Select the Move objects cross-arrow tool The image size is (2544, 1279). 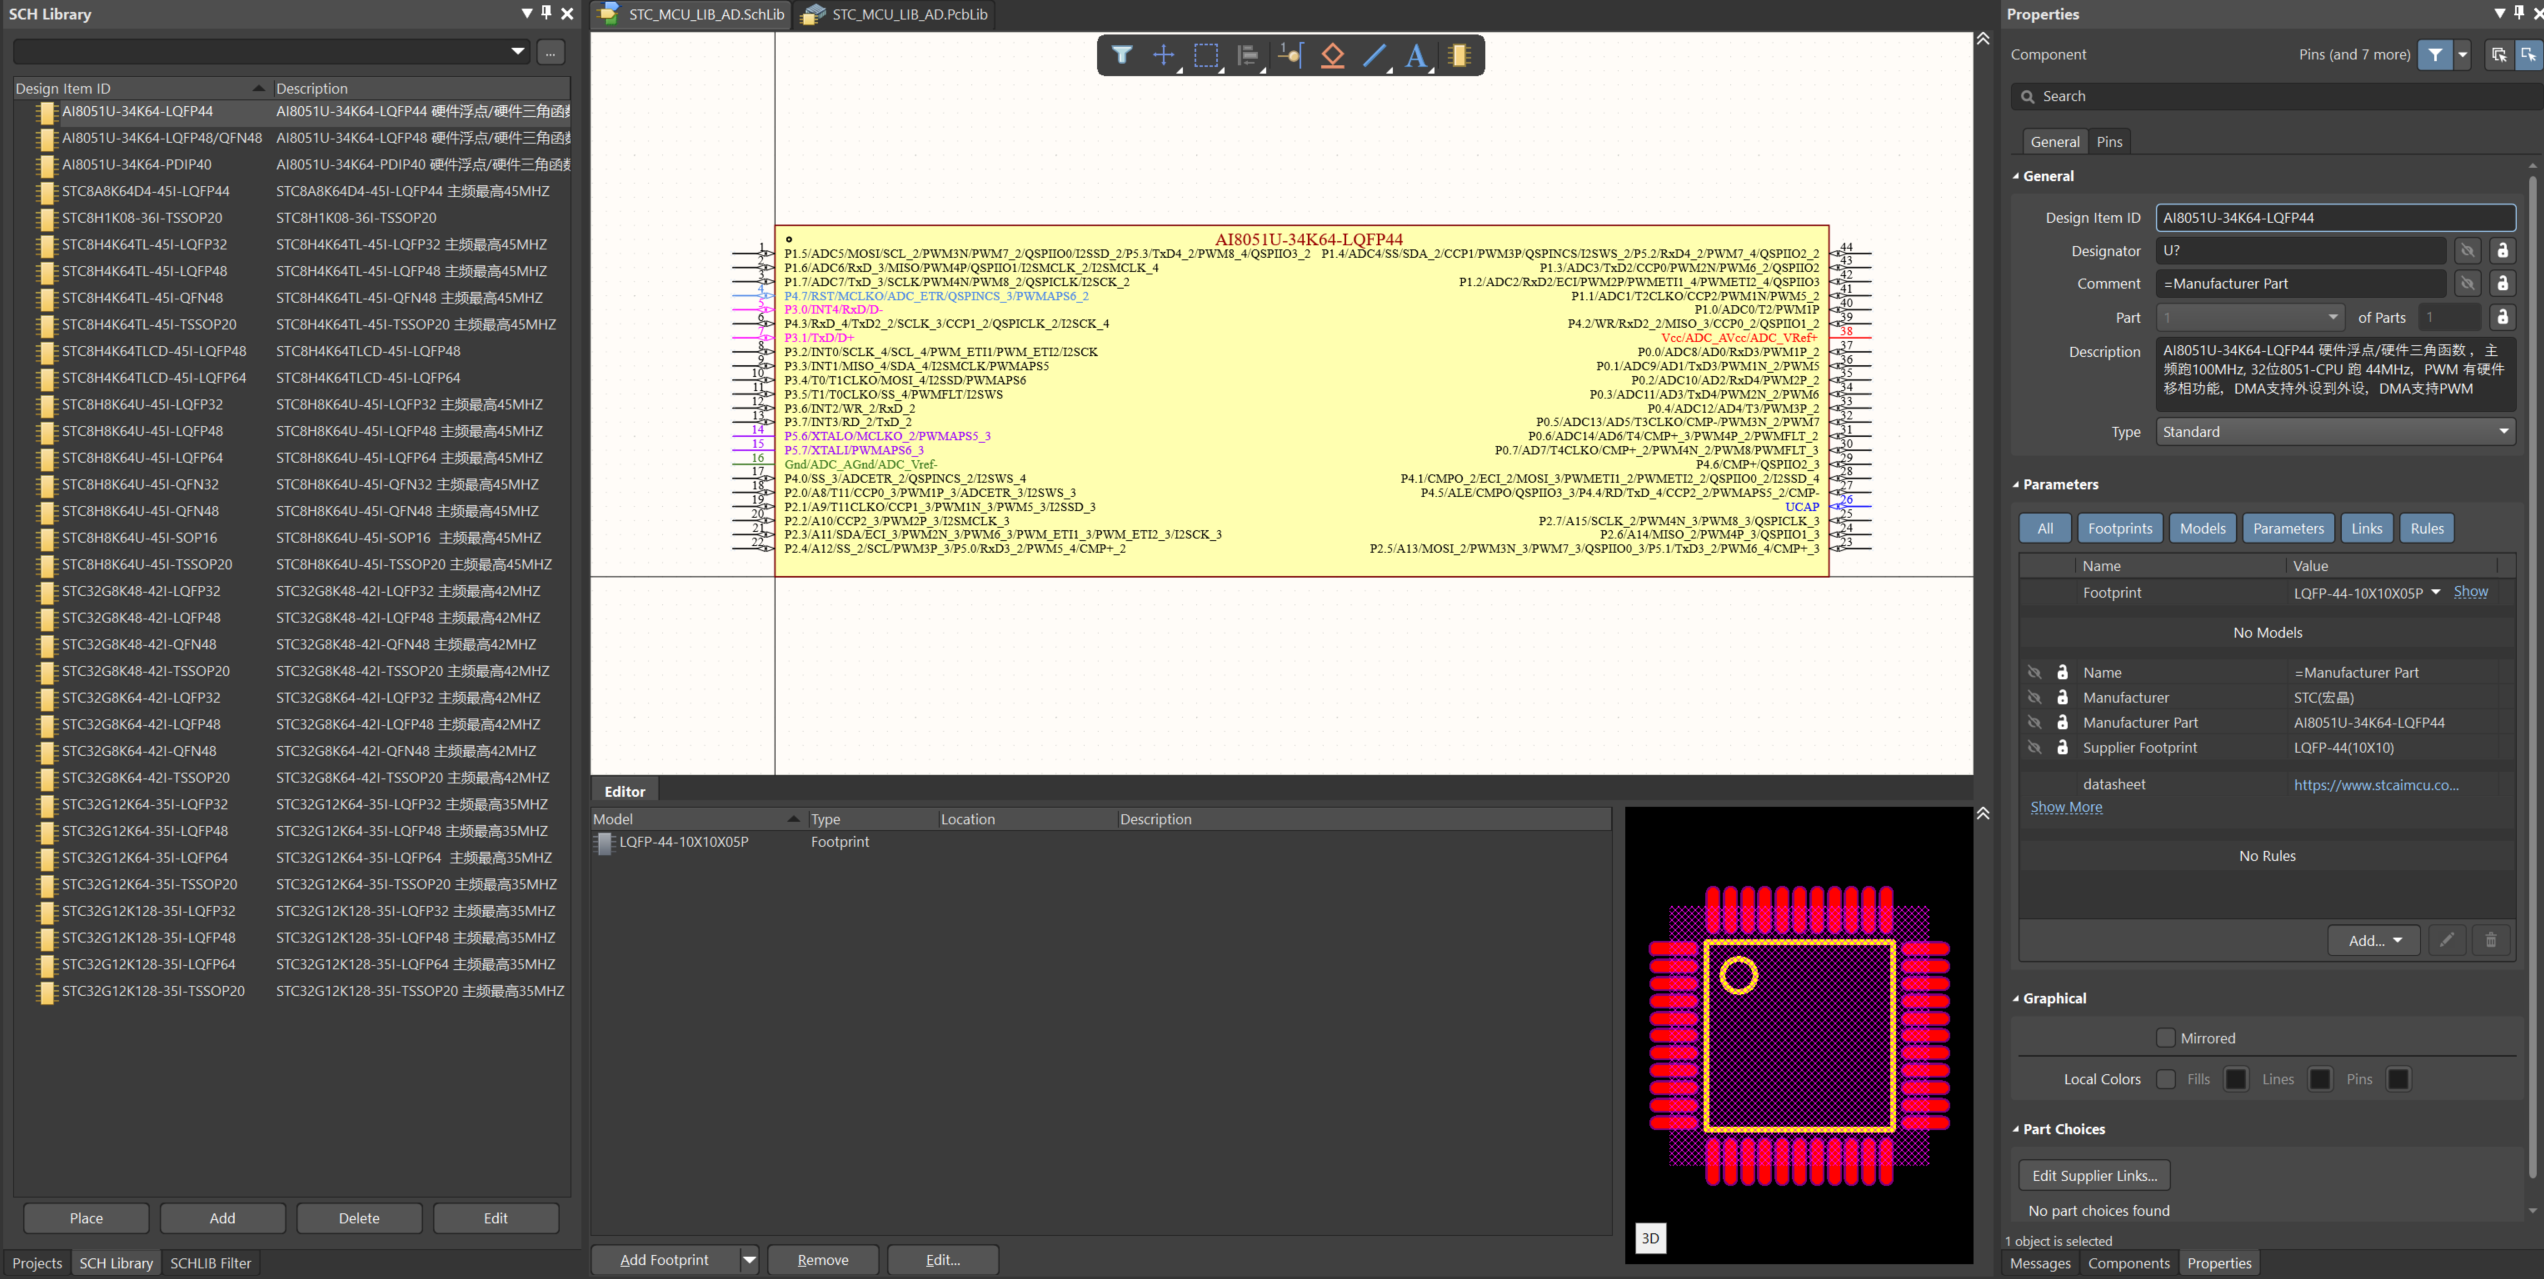[x=1163, y=55]
